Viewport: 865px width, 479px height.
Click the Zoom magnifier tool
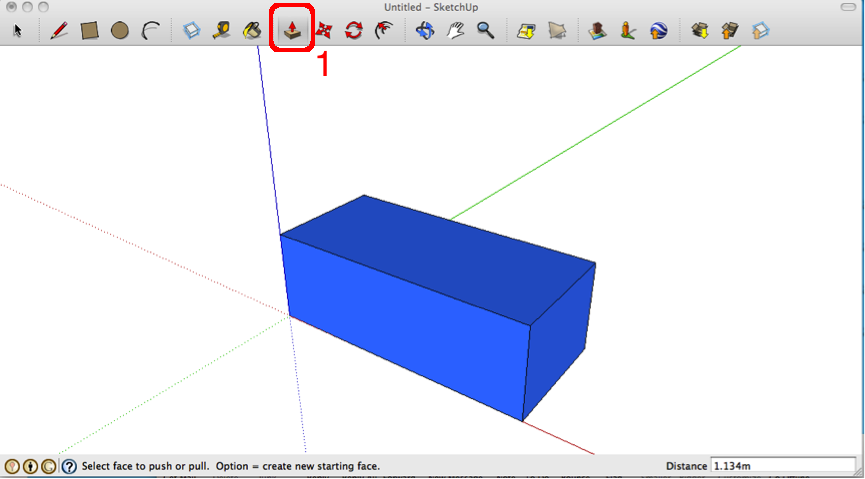point(486,31)
